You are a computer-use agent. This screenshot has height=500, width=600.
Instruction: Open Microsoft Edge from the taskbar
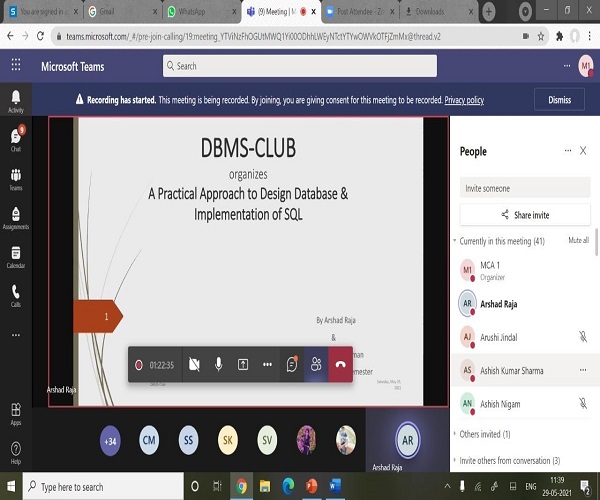pyautogui.click(x=288, y=486)
